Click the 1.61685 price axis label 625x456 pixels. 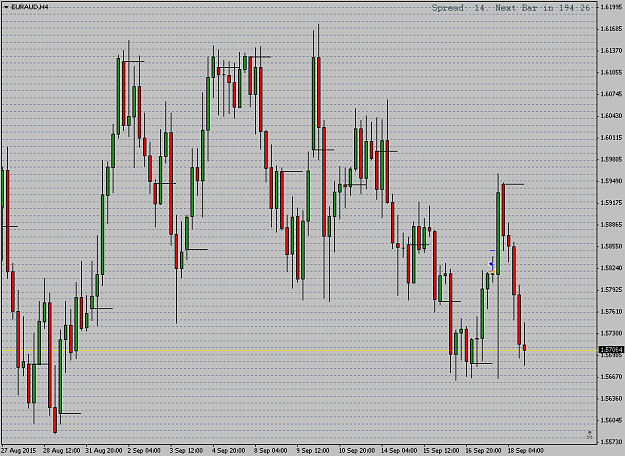(611, 29)
